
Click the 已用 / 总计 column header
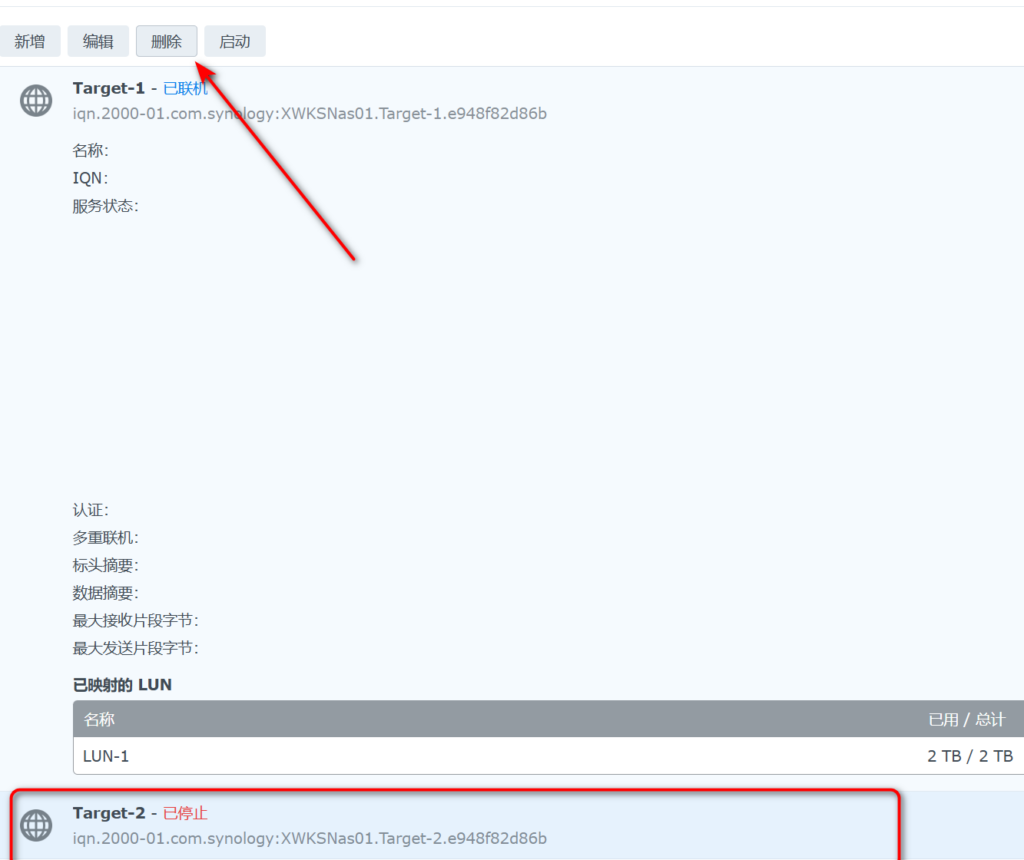pyautogui.click(x=966, y=719)
